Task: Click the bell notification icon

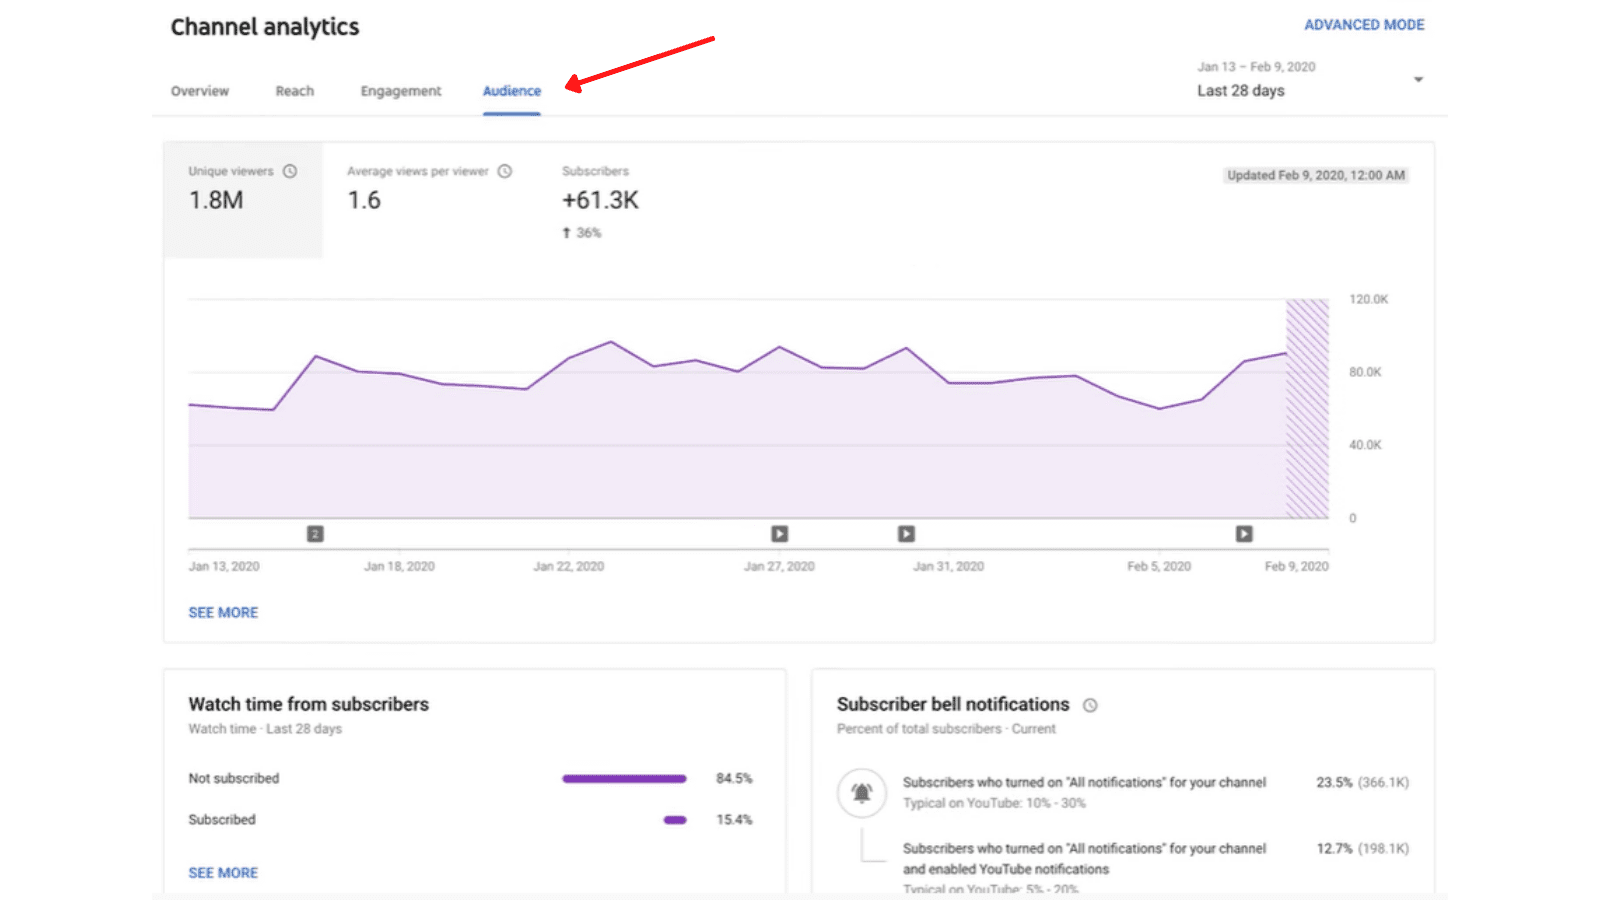Action: (x=862, y=793)
